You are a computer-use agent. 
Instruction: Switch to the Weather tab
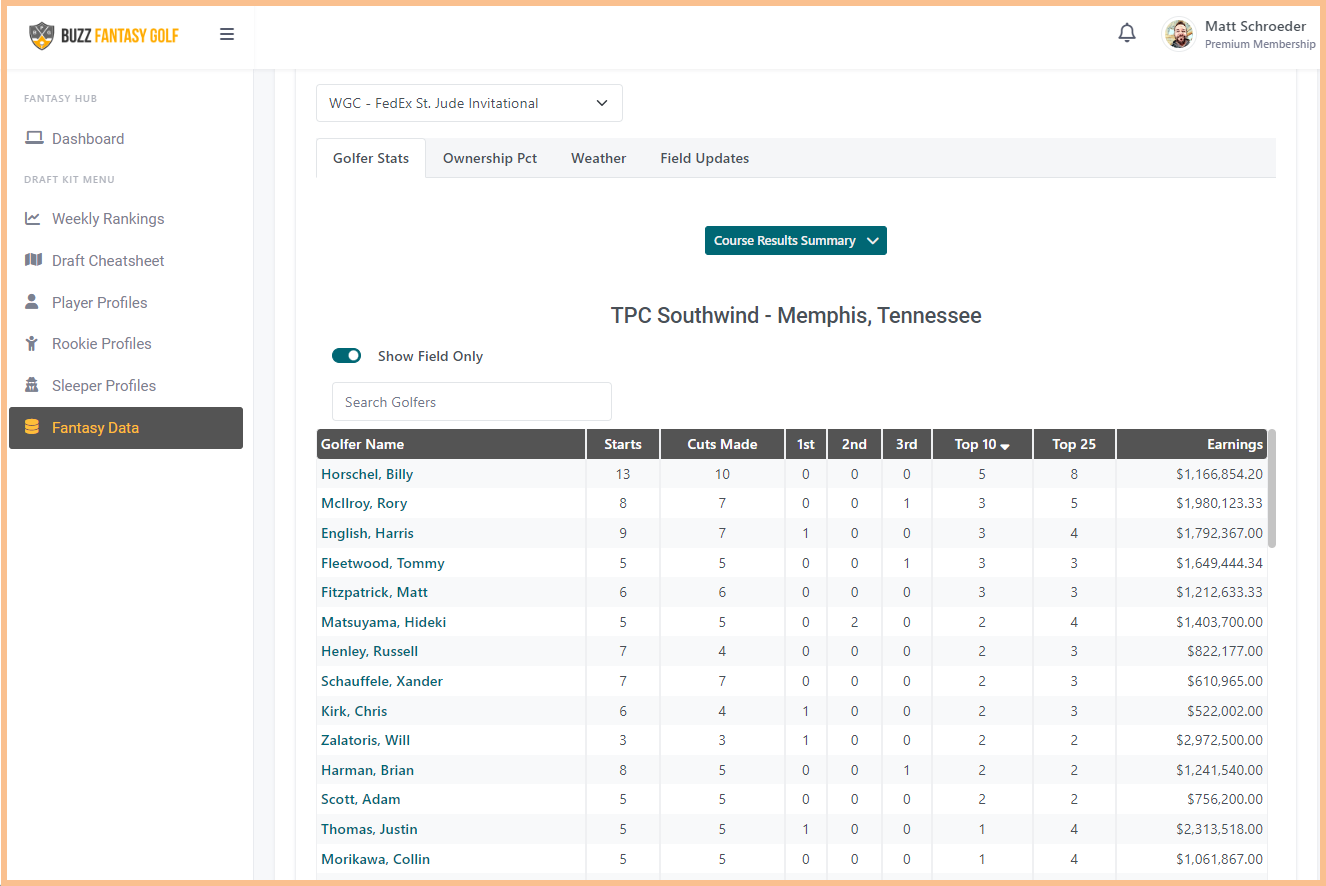pyautogui.click(x=598, y=158)
